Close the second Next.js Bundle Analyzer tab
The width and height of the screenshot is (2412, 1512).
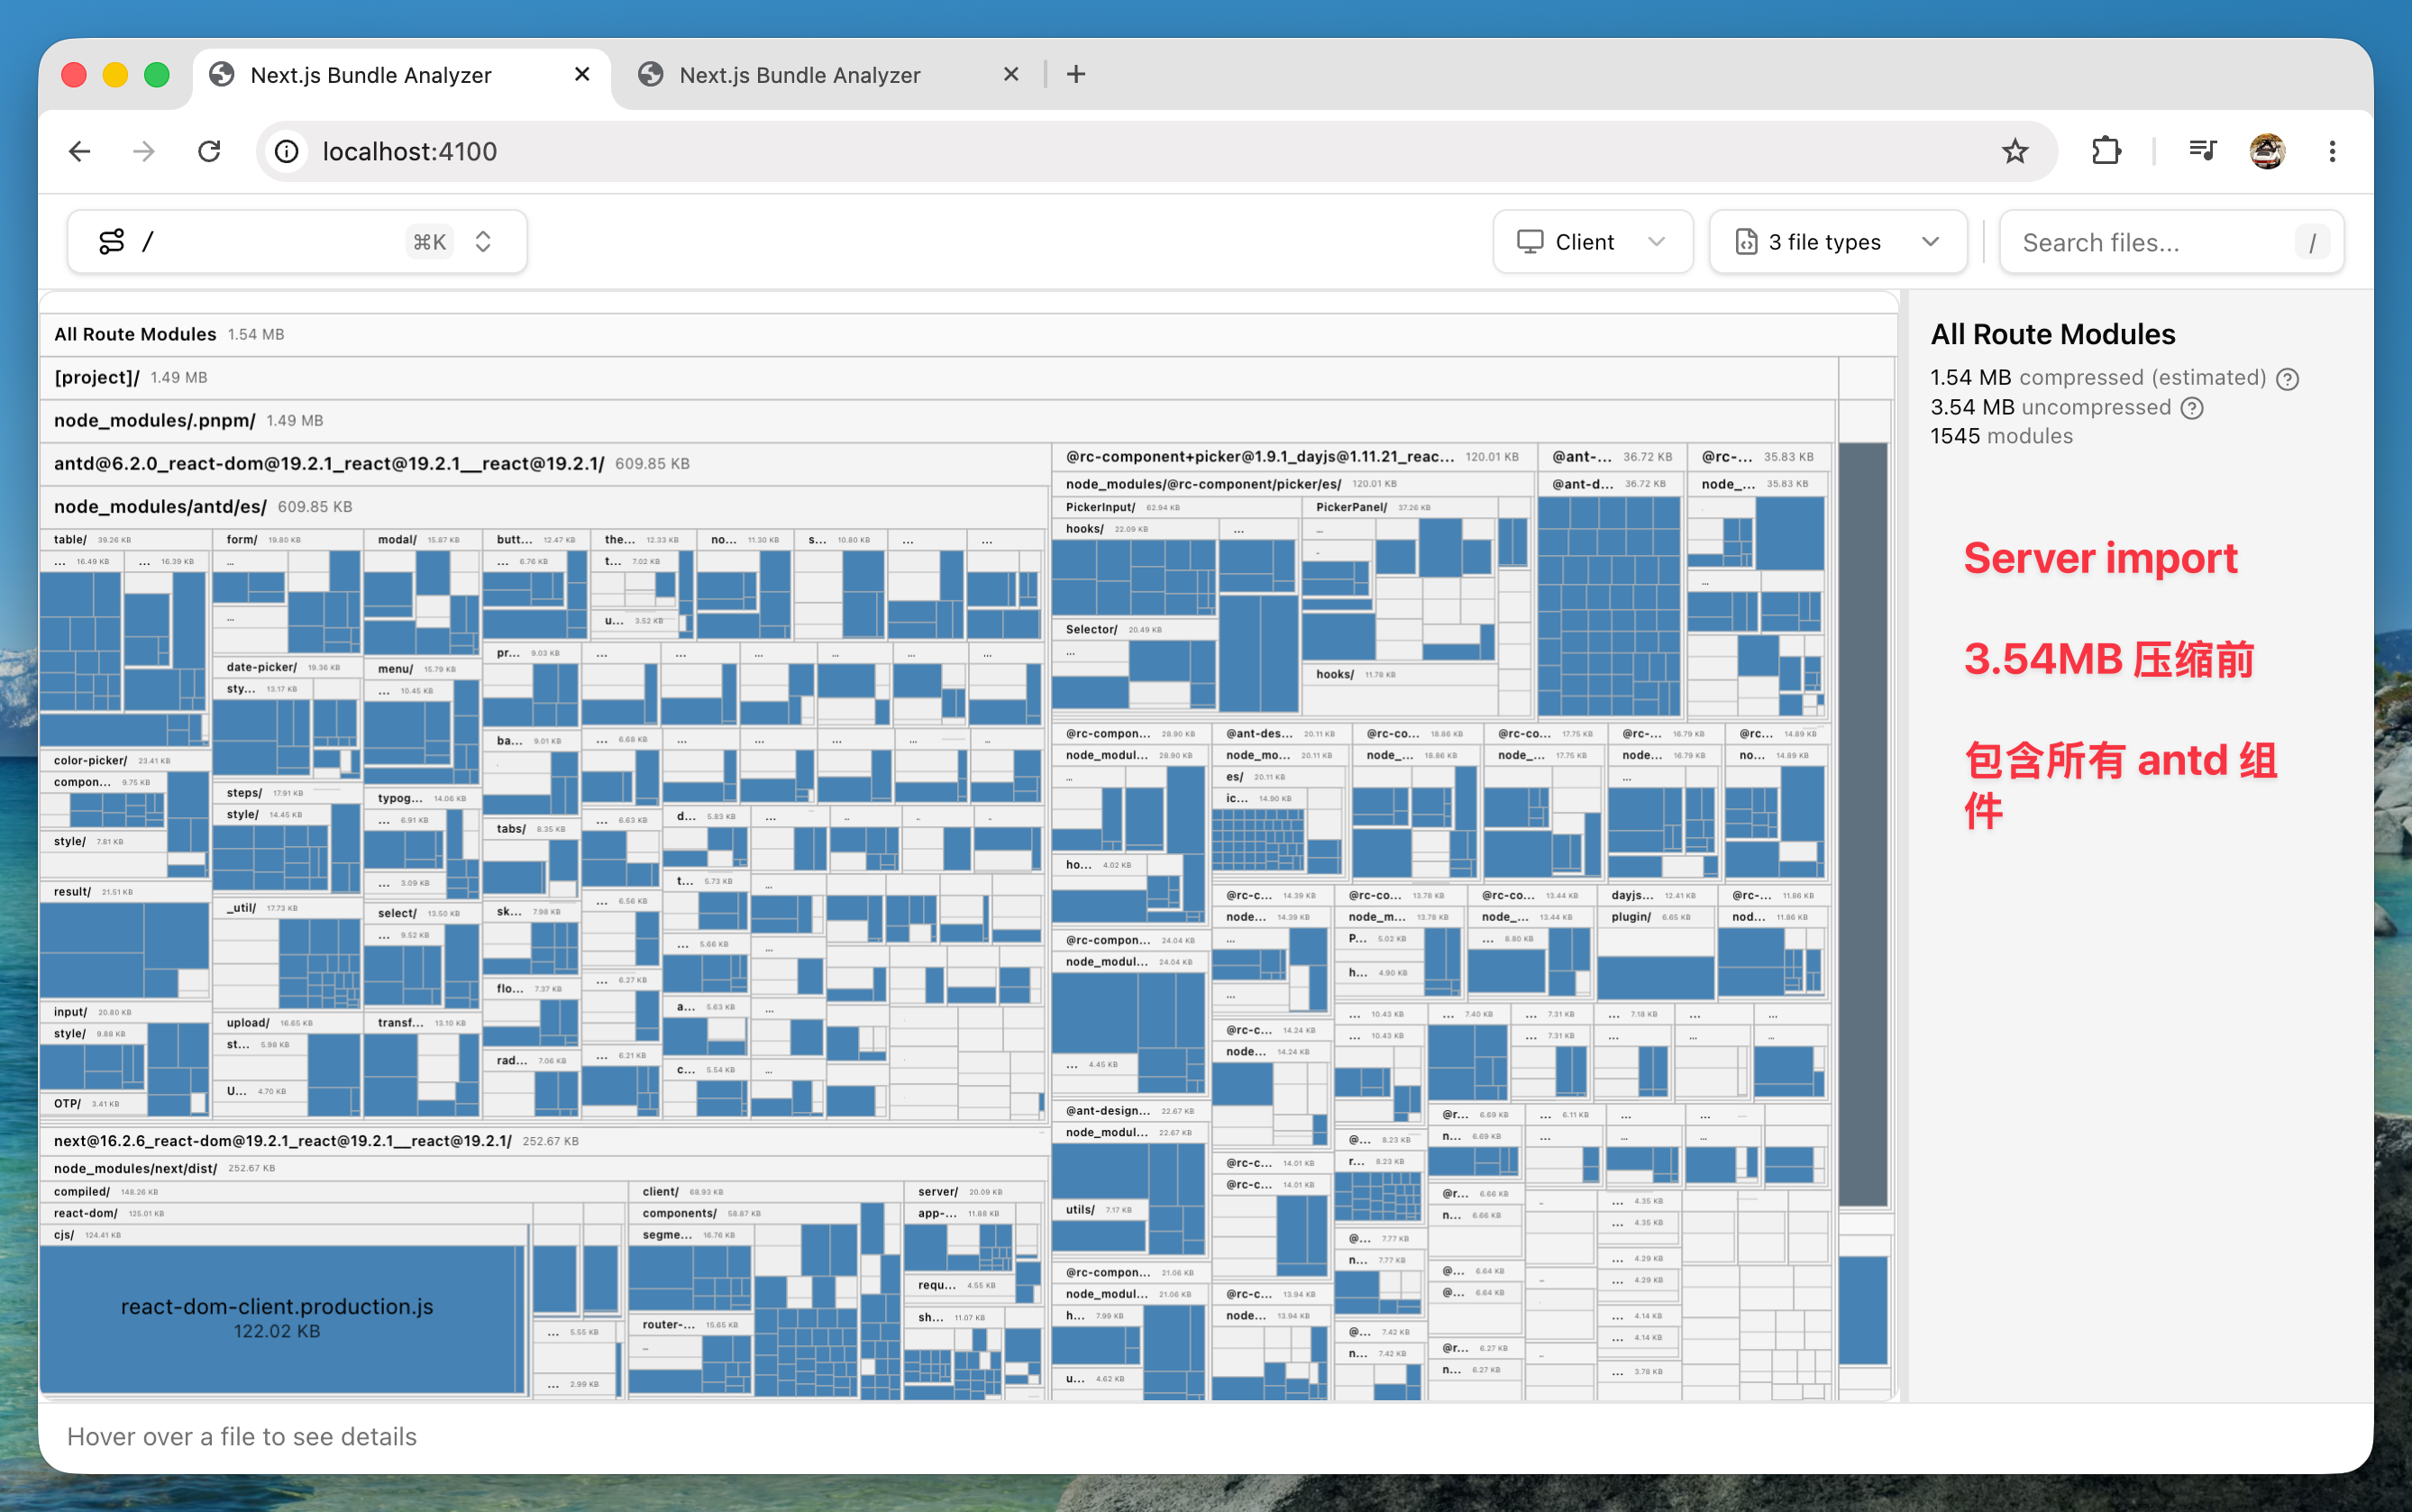pyautogui.click(x=1011, y=74)
